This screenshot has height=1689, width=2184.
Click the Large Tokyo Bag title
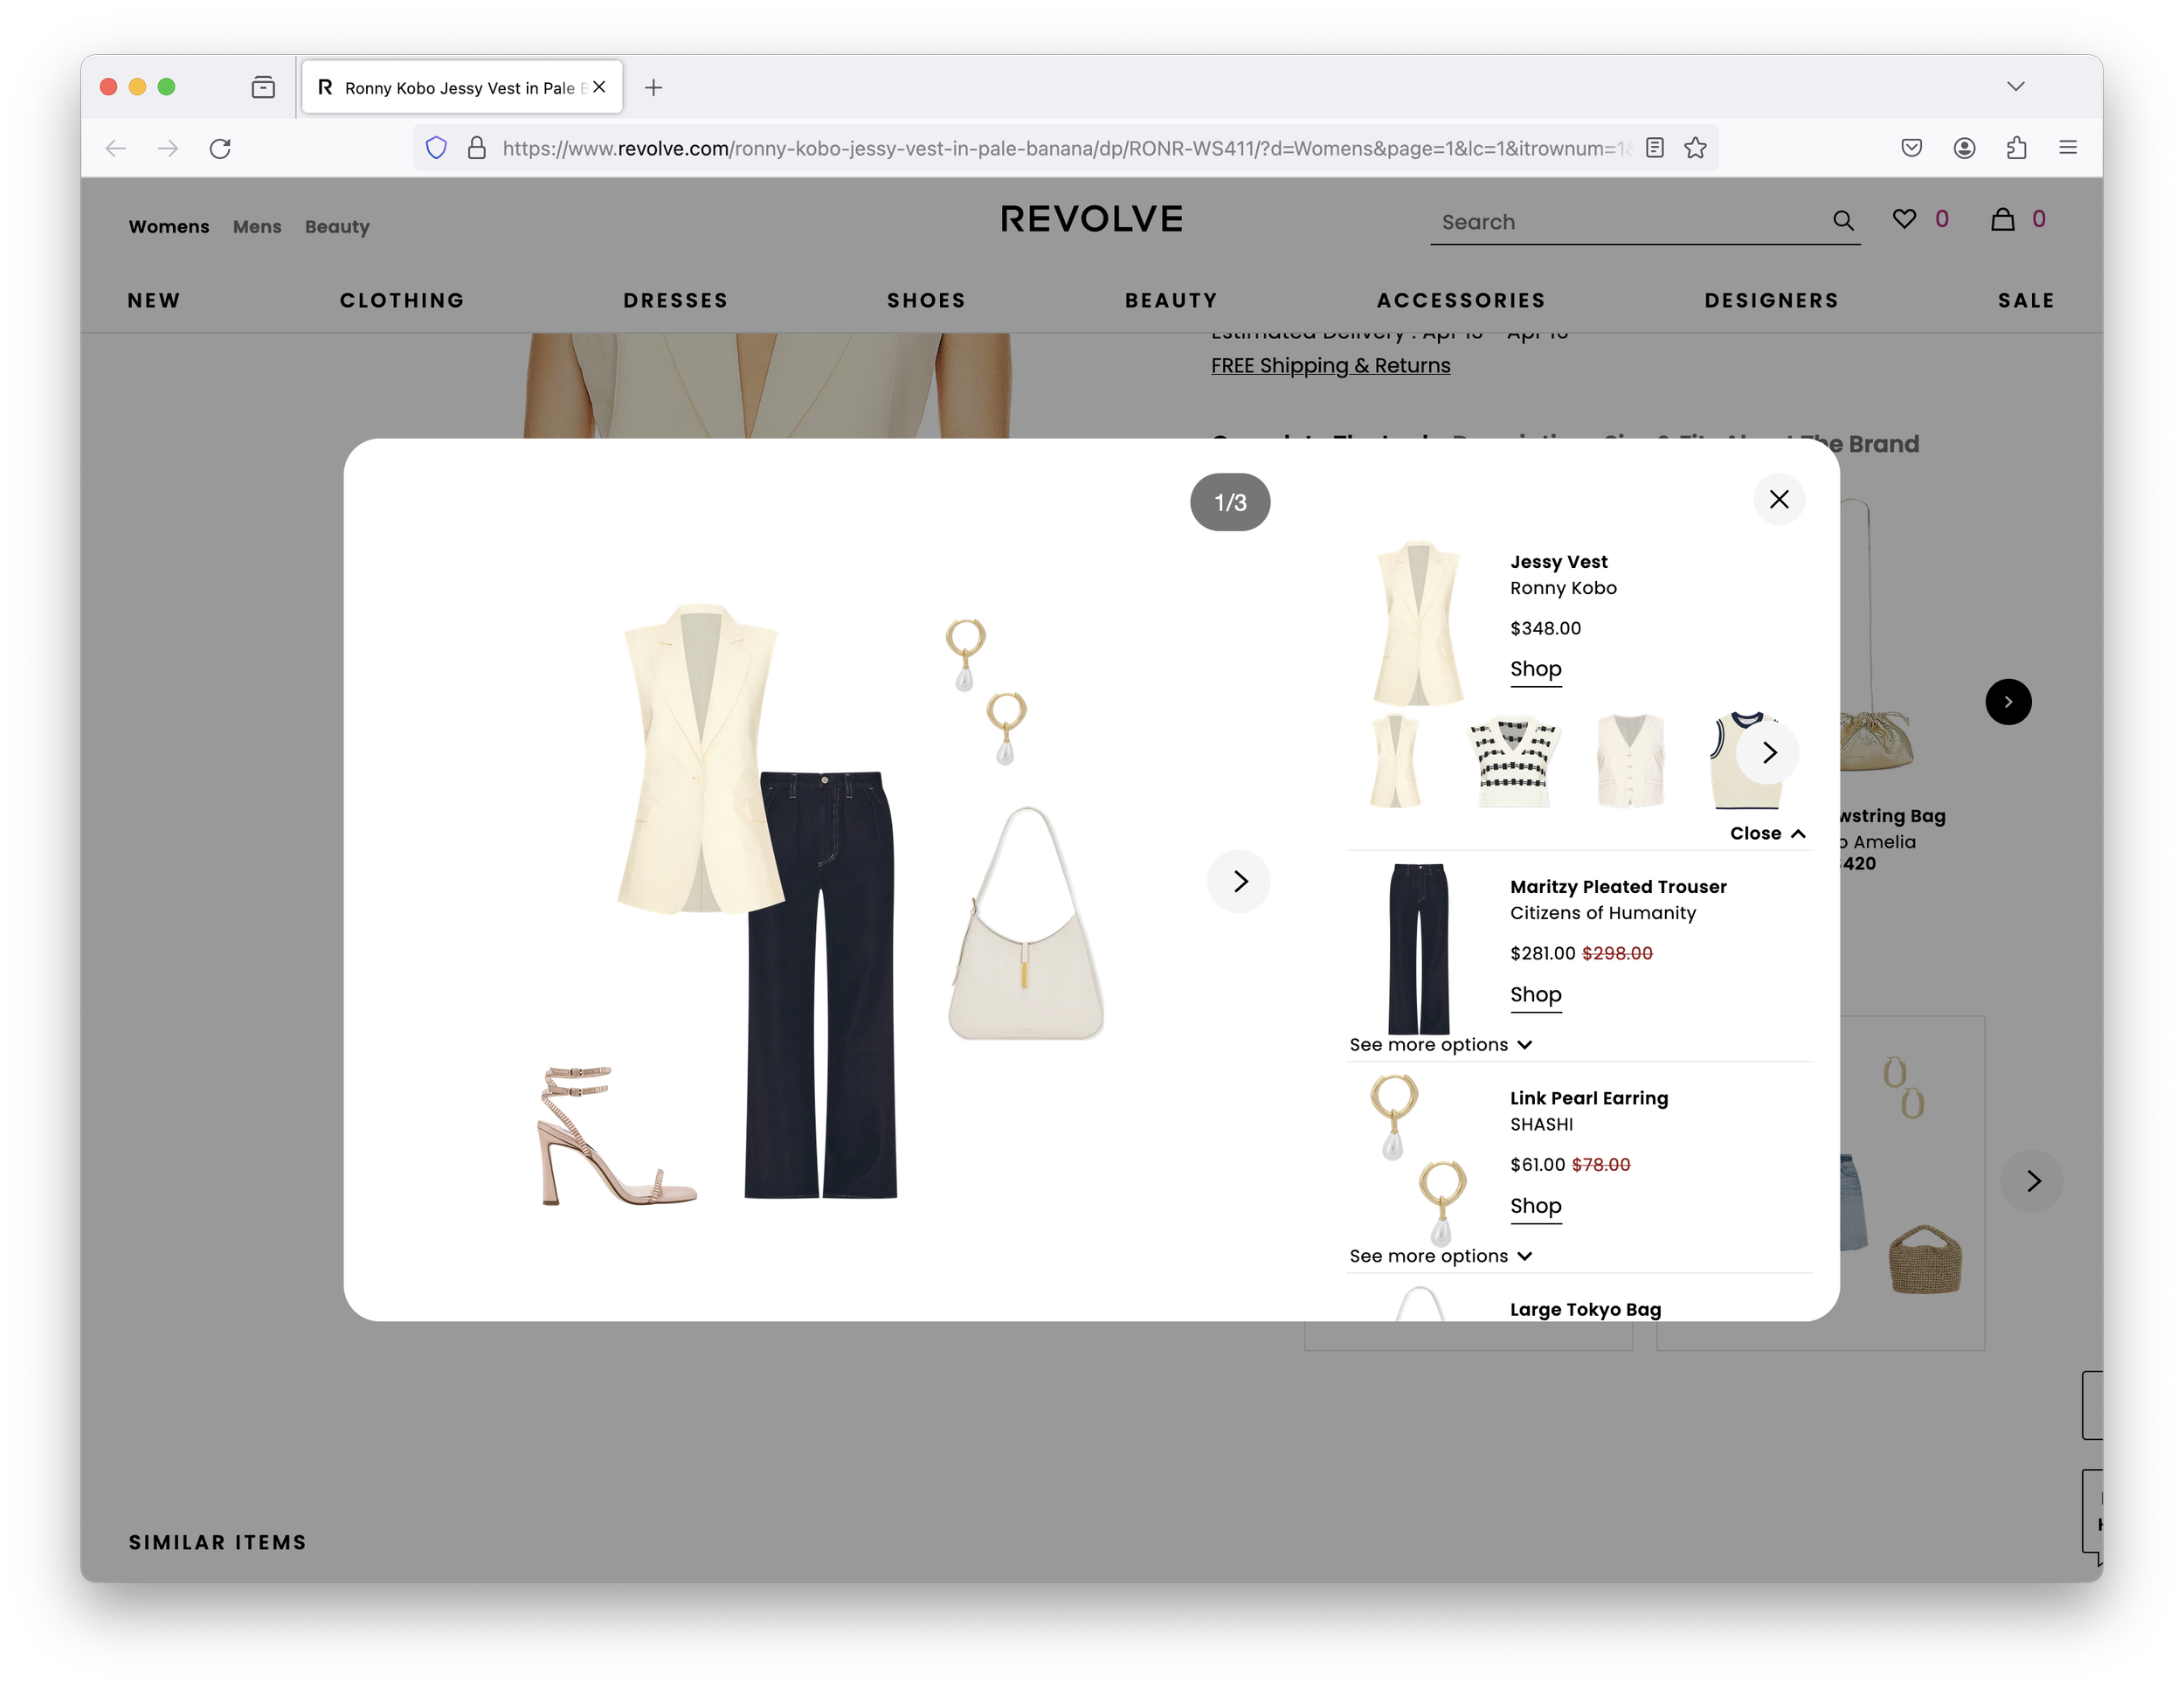click(x=1585, y=1309)
